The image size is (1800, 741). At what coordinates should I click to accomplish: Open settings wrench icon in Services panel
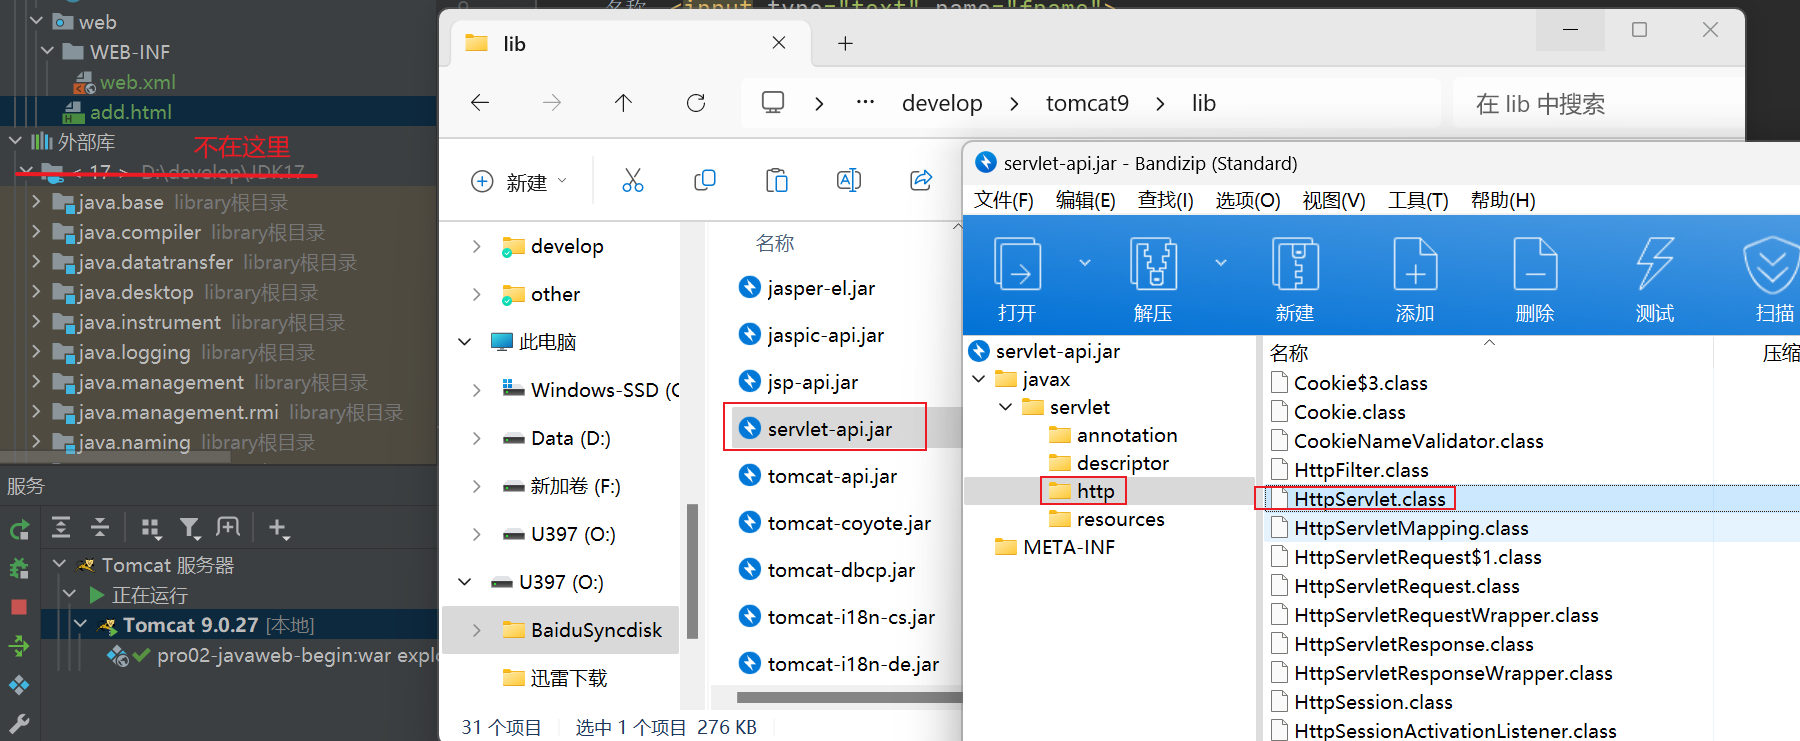(x=19, y=724)
